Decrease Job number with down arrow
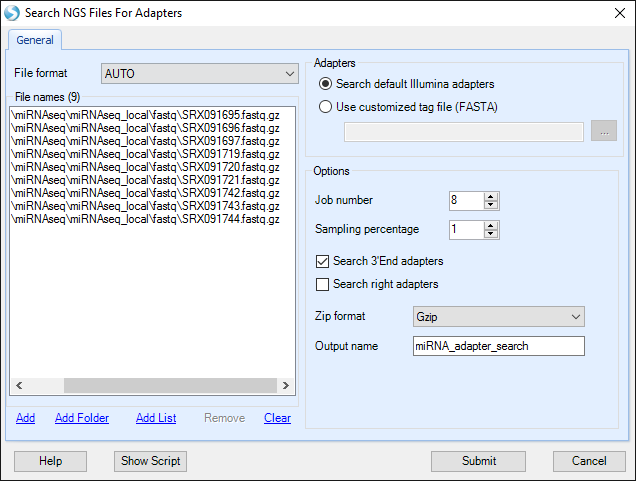This screenshot has height=481, width=636. pyautogui.click(x=491, y=205)
